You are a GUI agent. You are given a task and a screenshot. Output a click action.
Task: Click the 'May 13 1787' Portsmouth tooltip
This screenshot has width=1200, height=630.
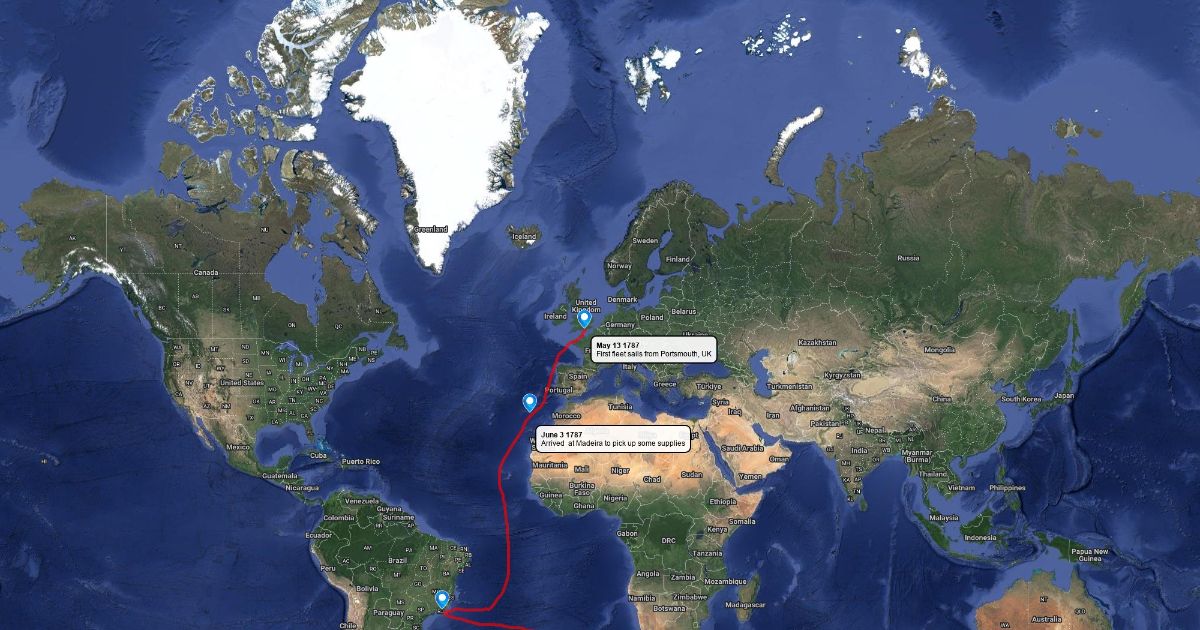tap(654, 349)
